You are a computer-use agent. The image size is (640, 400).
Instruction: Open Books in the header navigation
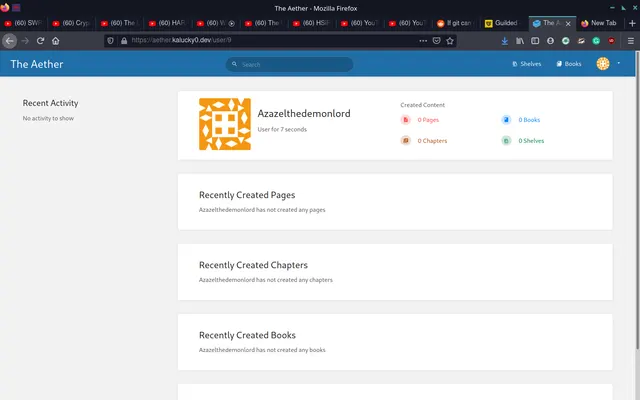click(569, 64)
